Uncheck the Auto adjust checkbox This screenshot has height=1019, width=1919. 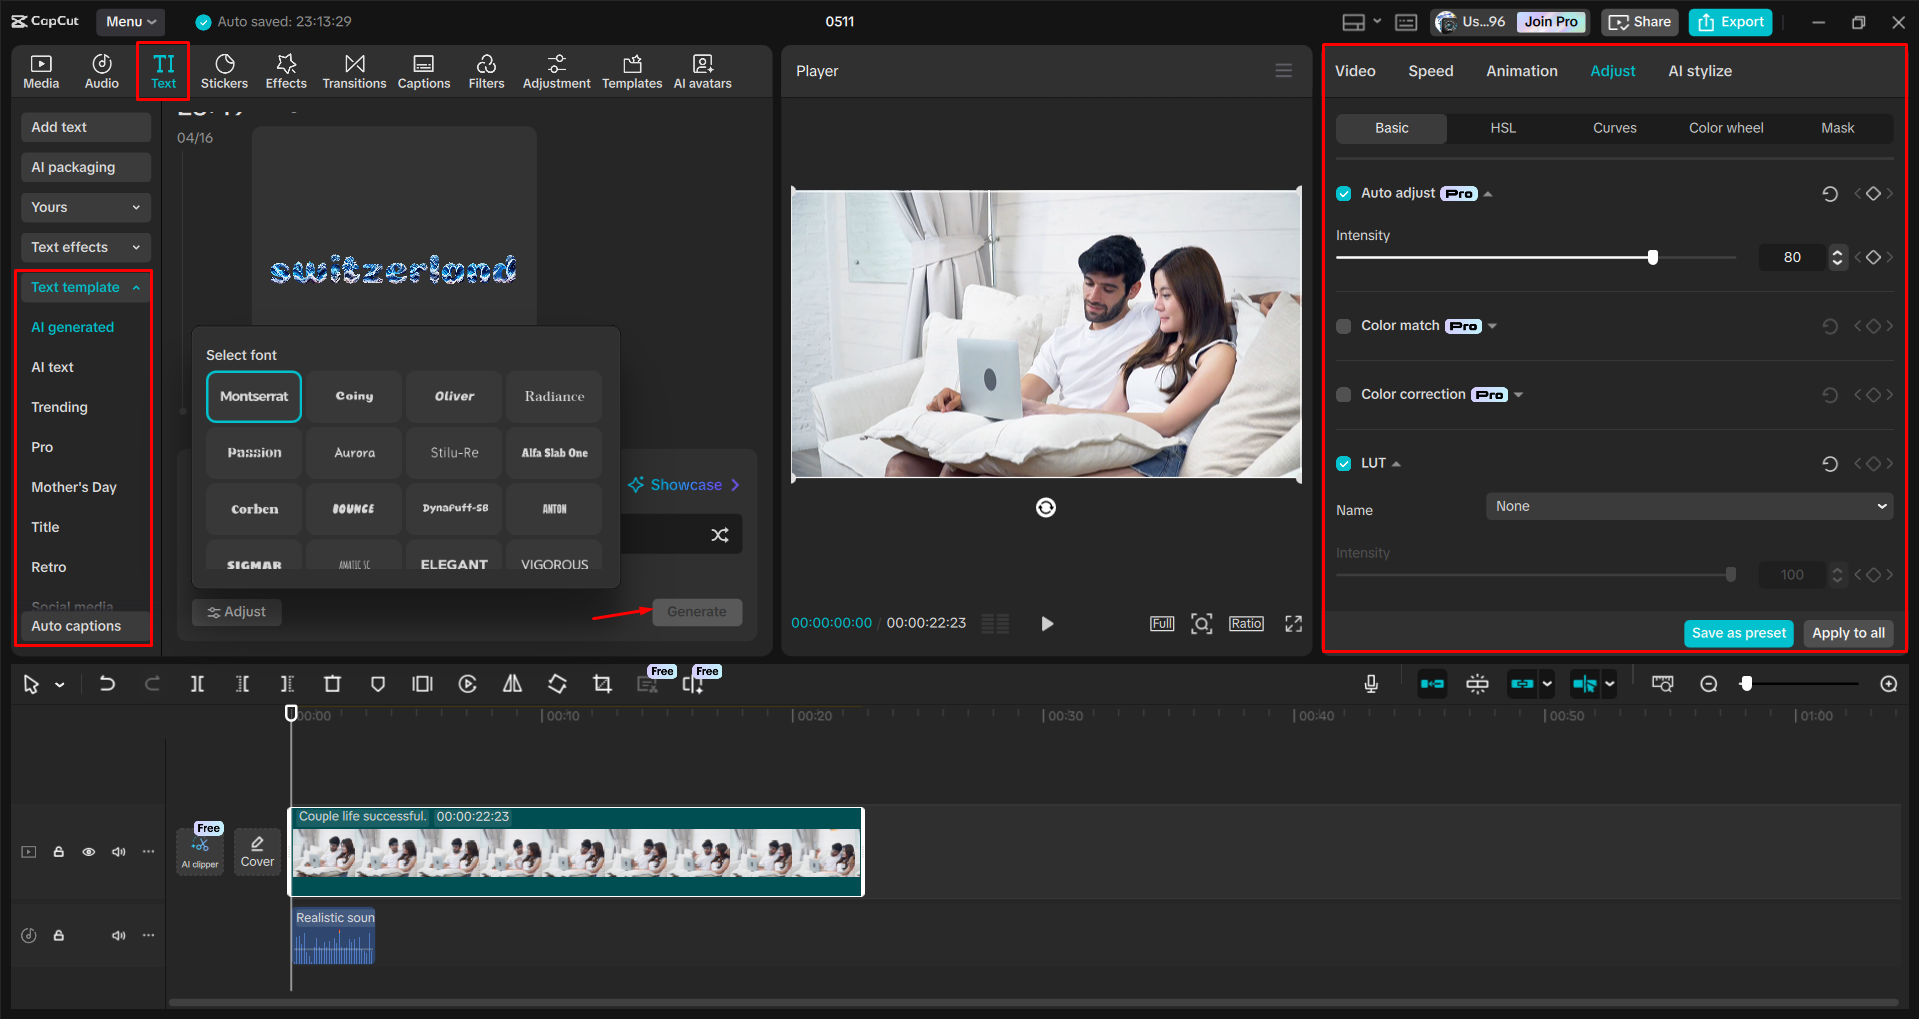coord(1344,194)
